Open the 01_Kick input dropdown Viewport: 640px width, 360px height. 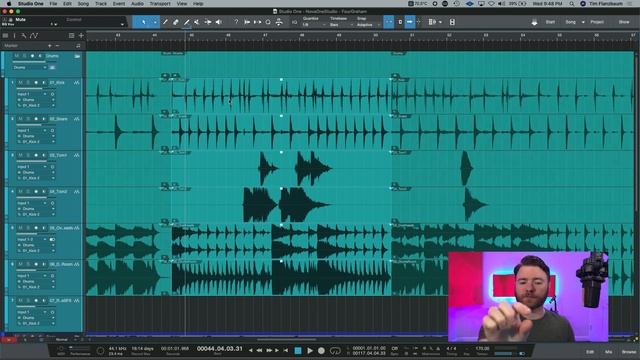(x=32, y=94)
